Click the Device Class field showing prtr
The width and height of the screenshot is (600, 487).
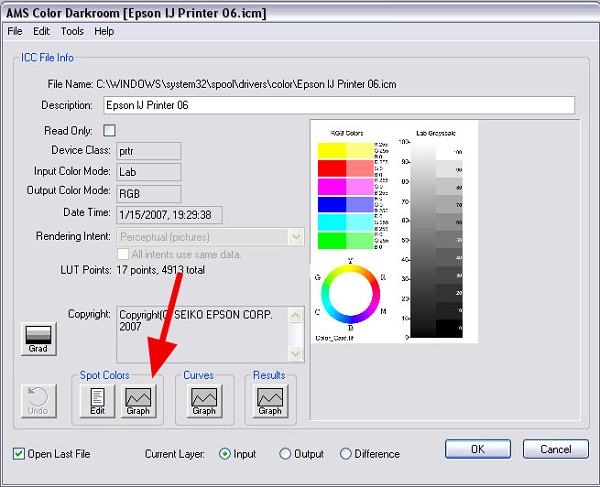[x=148, y=151]
